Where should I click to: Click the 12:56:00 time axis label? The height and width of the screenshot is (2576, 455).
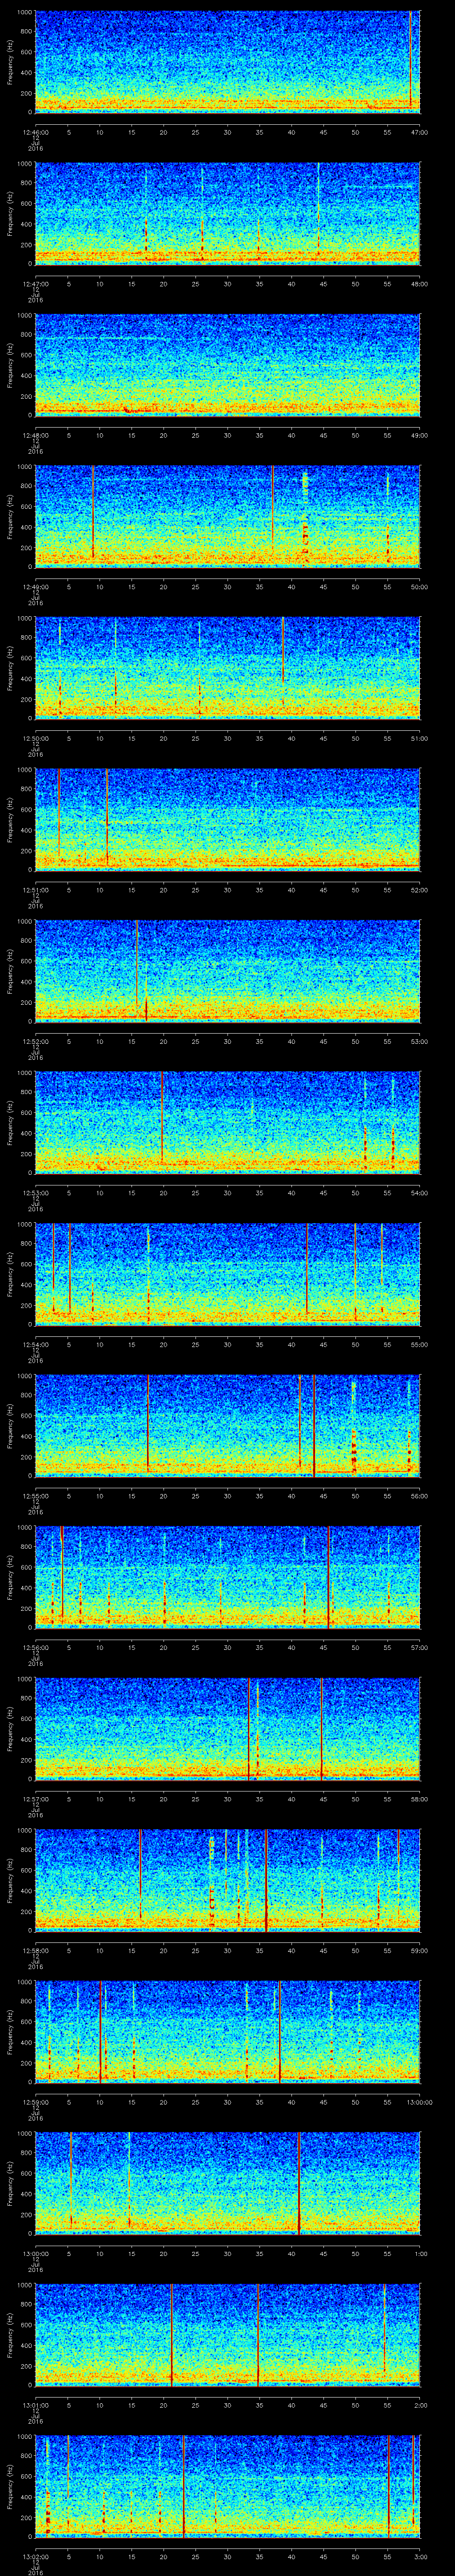click(36, 1647)
